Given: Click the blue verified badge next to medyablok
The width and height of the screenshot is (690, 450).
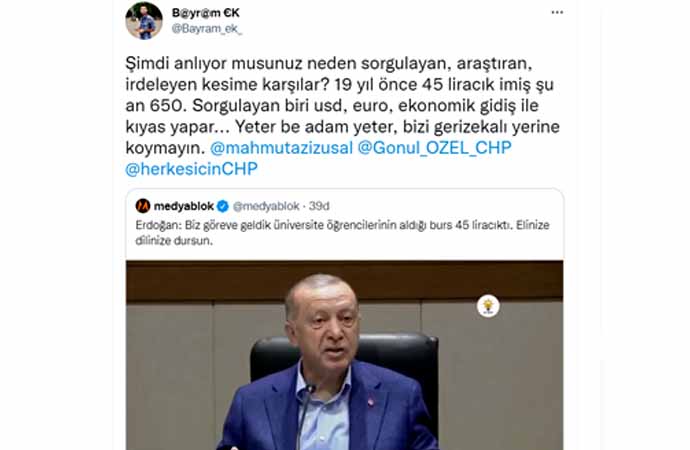Looking at the screenshot, I should [223, 206].
